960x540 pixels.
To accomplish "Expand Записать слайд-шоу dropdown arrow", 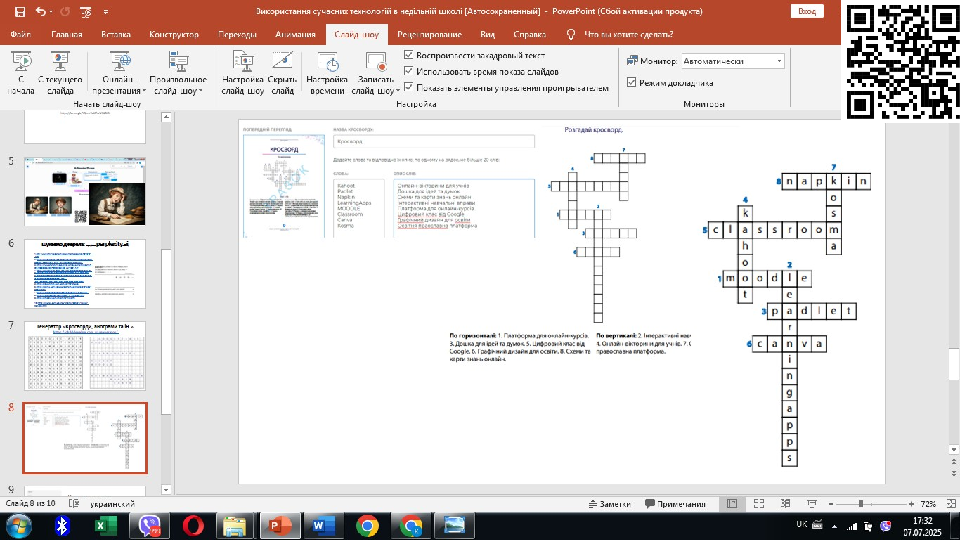I will (398, 91).
